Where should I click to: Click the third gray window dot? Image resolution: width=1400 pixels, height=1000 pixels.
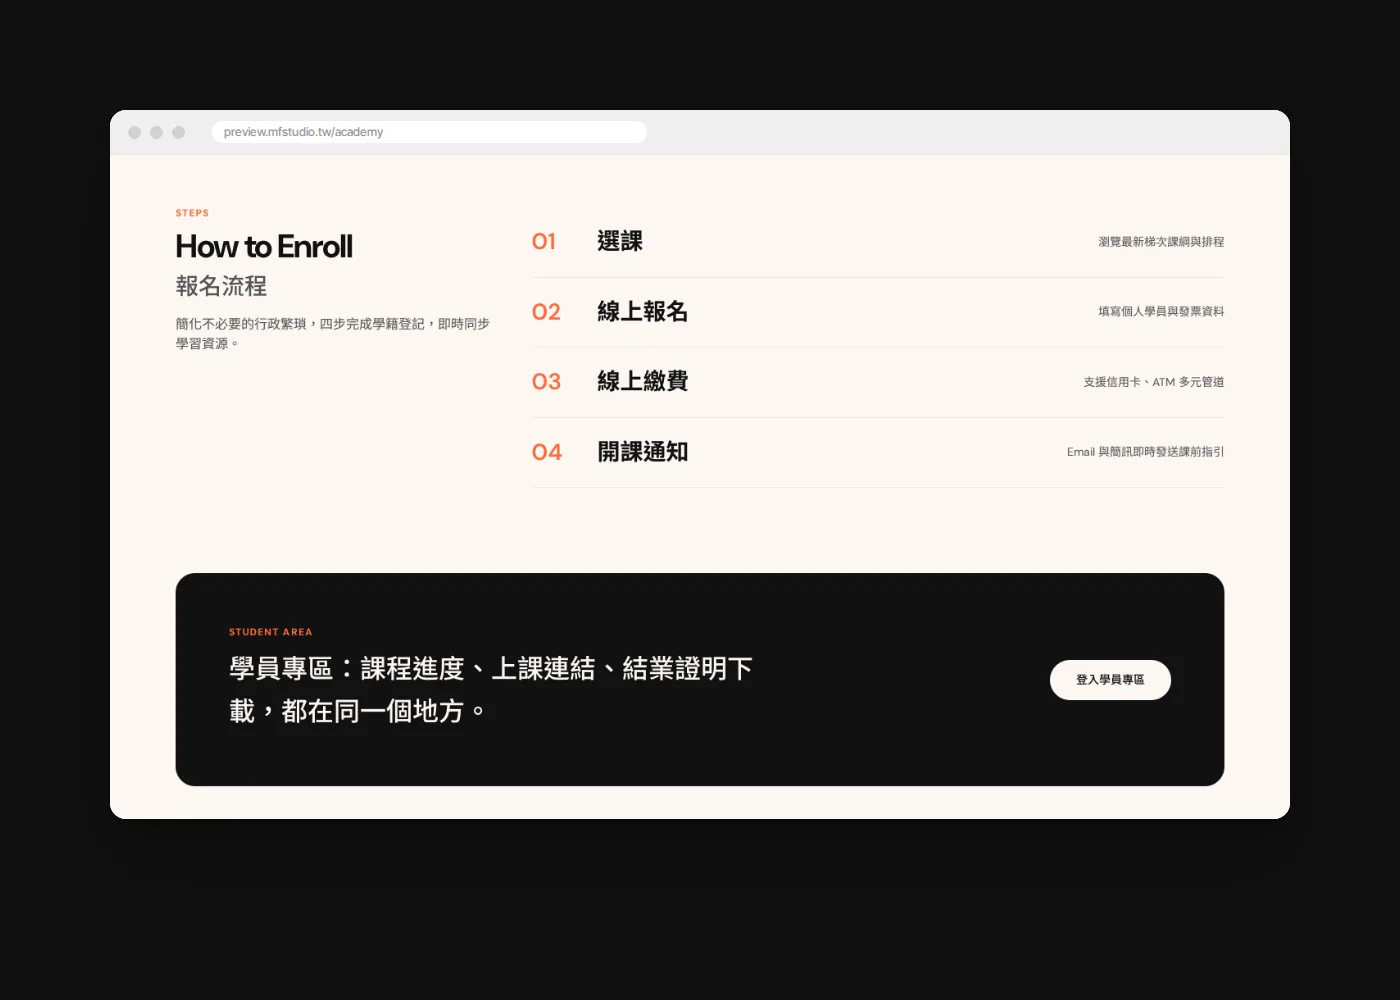tap(178, 132)
